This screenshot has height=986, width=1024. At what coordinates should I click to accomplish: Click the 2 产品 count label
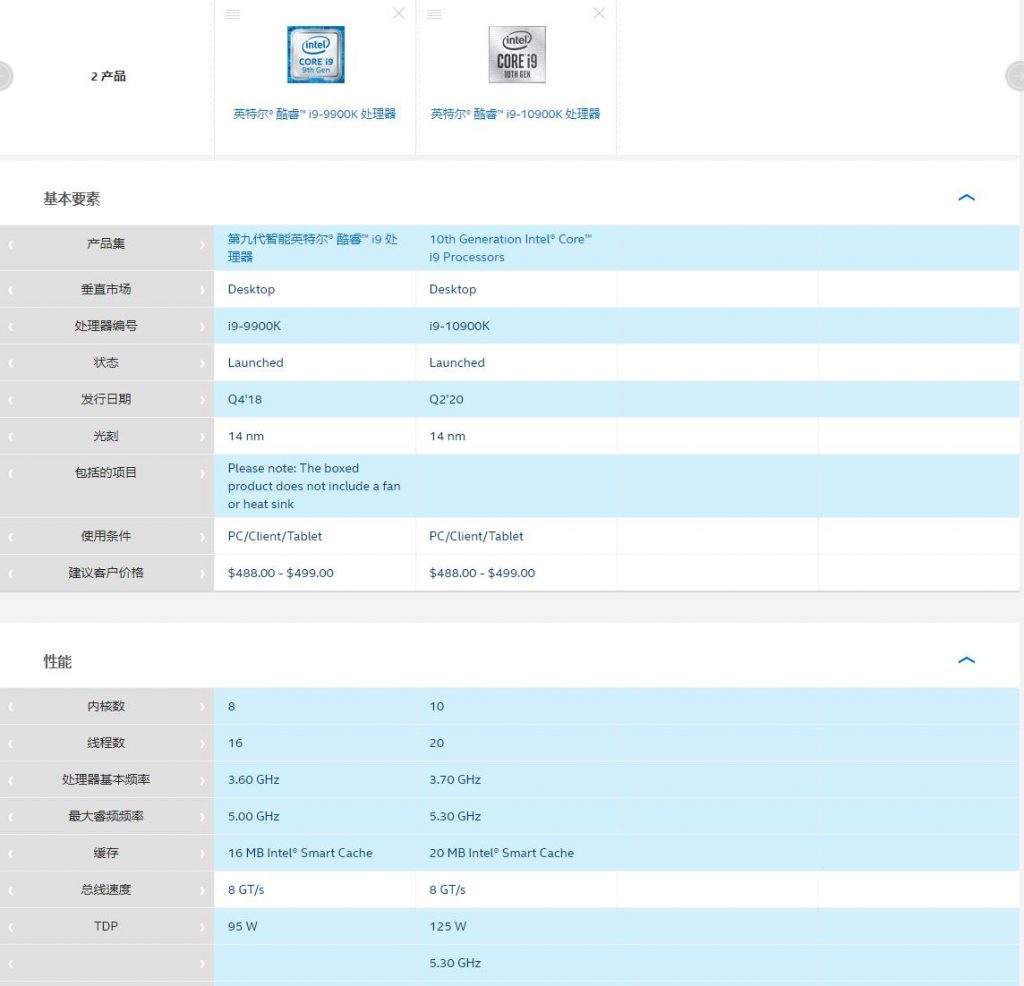click(108, 76)
